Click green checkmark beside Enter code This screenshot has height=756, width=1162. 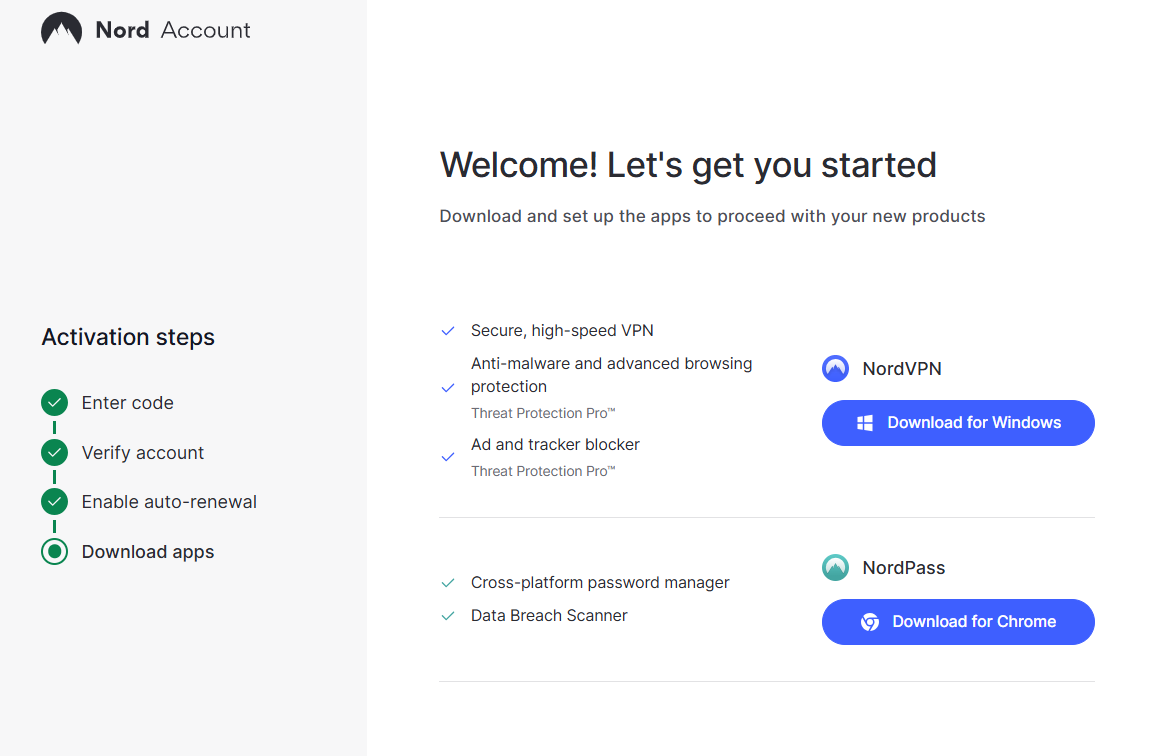(x=54, y=403)
